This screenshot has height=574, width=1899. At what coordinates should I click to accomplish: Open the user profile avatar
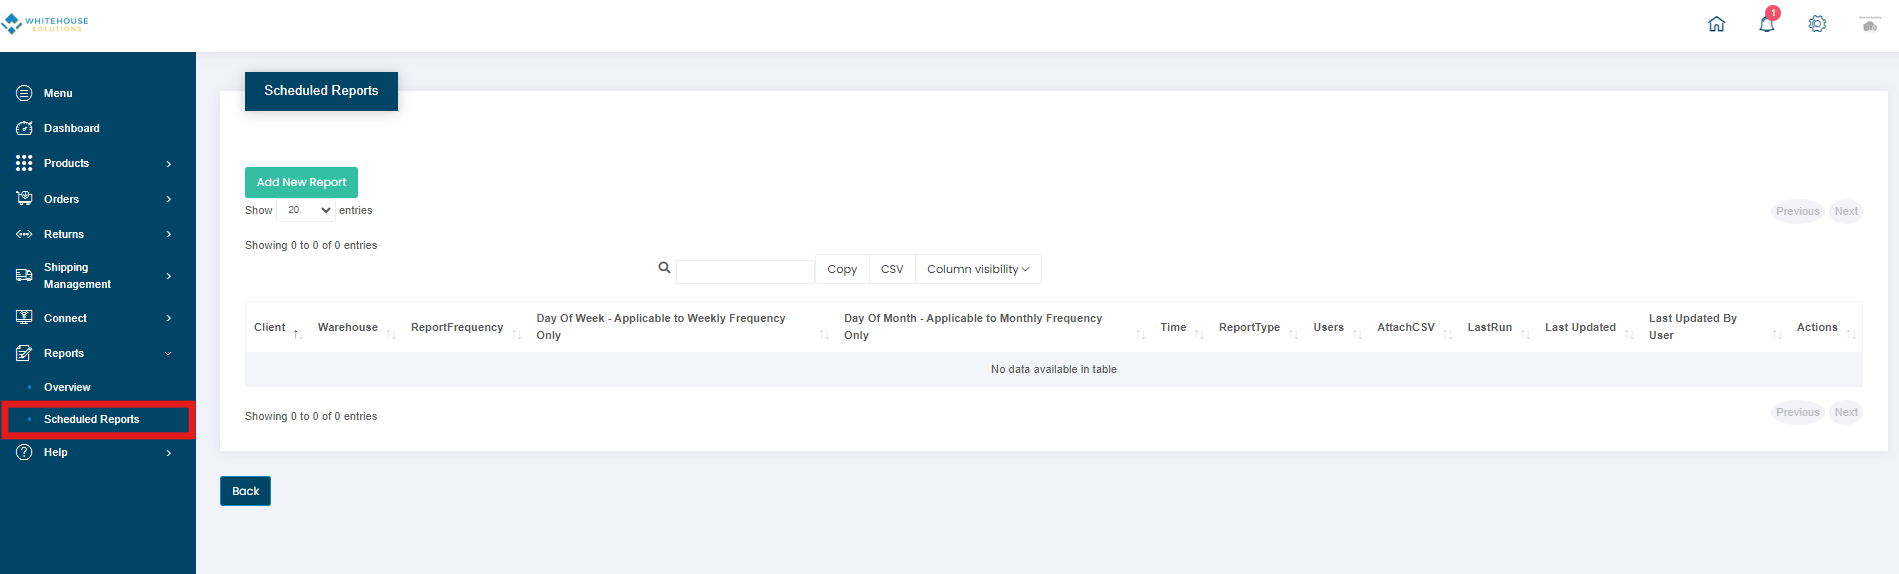click(x=1869, y=24)
